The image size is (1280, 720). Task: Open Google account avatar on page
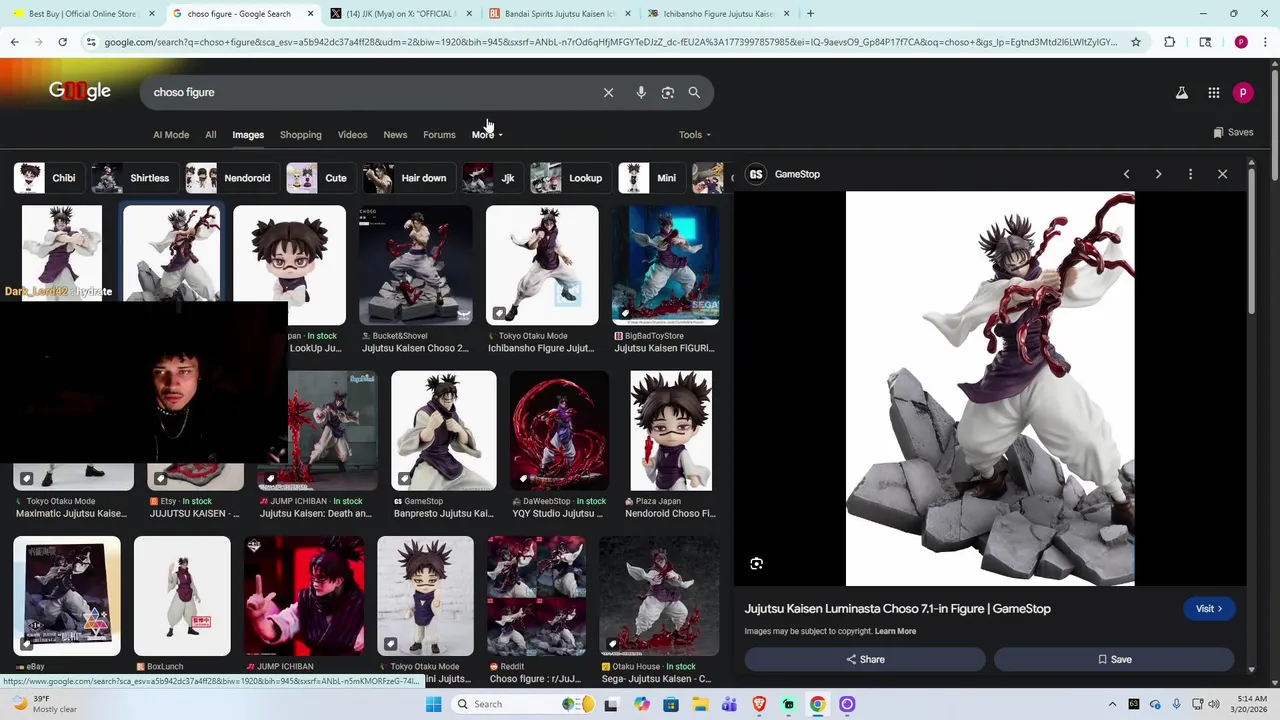(x=1242, y=92)
